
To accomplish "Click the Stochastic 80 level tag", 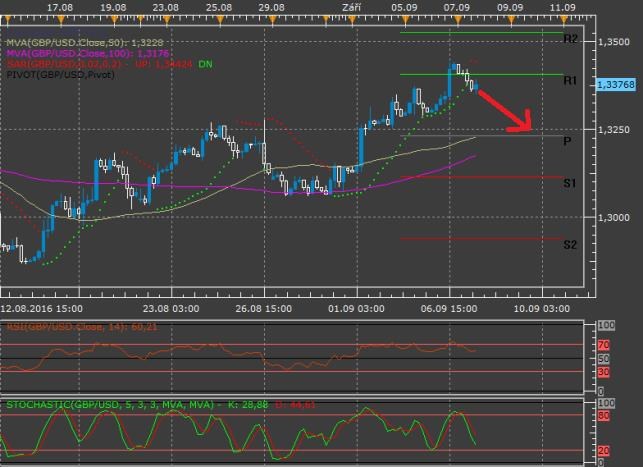I will [602, 413].
